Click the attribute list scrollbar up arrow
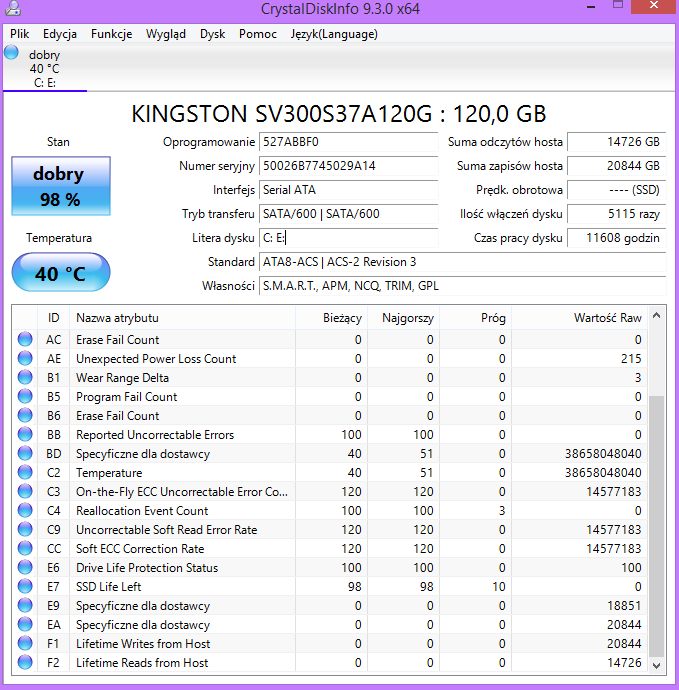This screenshot has width=679, height=690. click(x=657, y=315)
